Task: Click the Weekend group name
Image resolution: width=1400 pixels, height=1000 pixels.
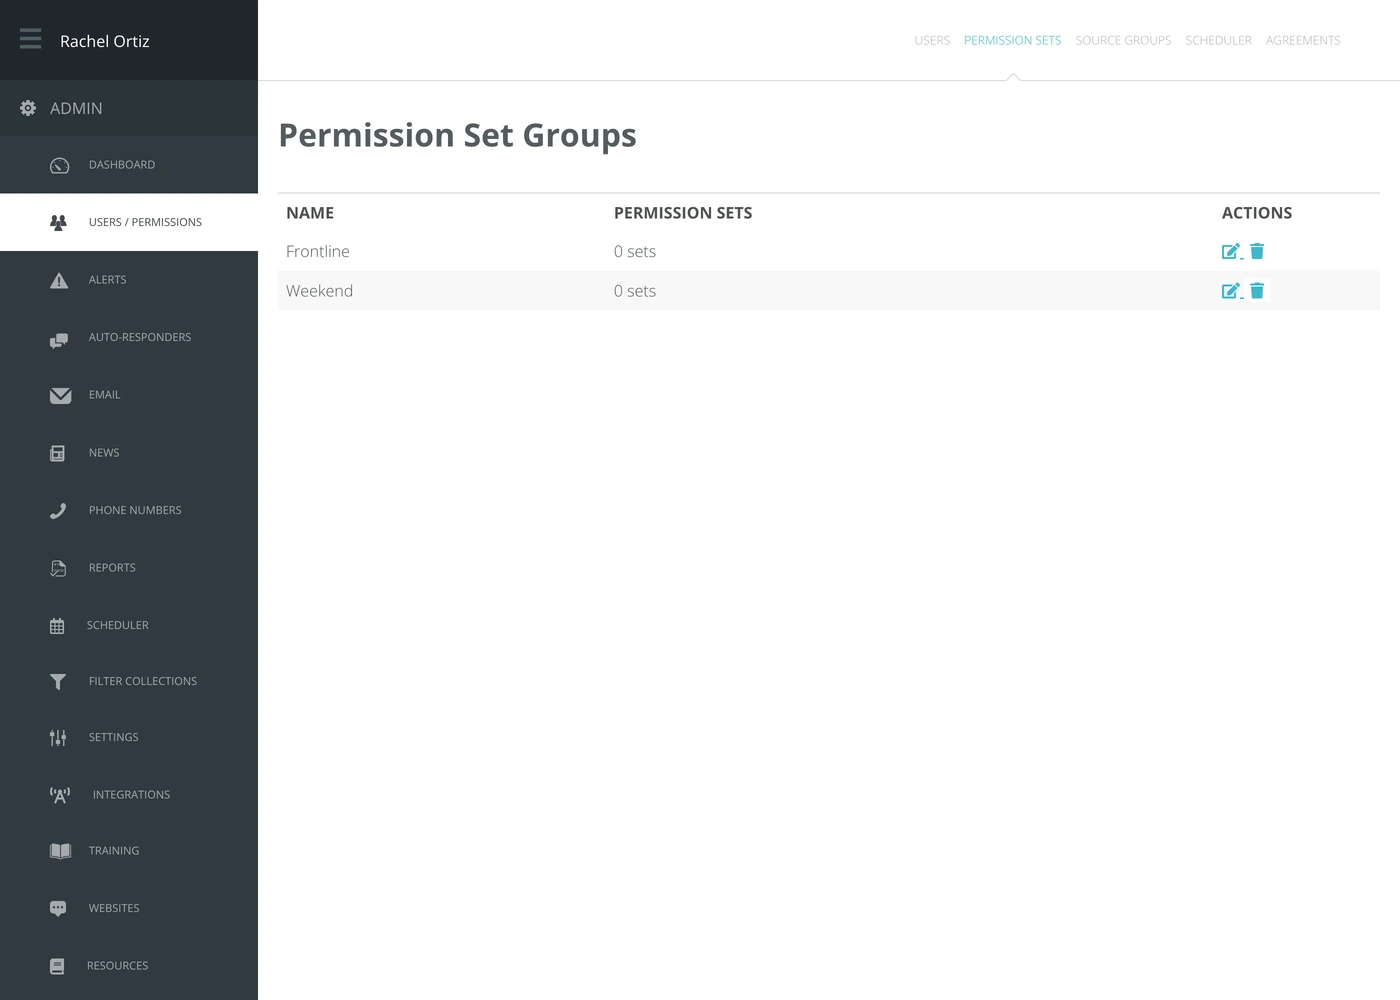Action: point(319,291)
